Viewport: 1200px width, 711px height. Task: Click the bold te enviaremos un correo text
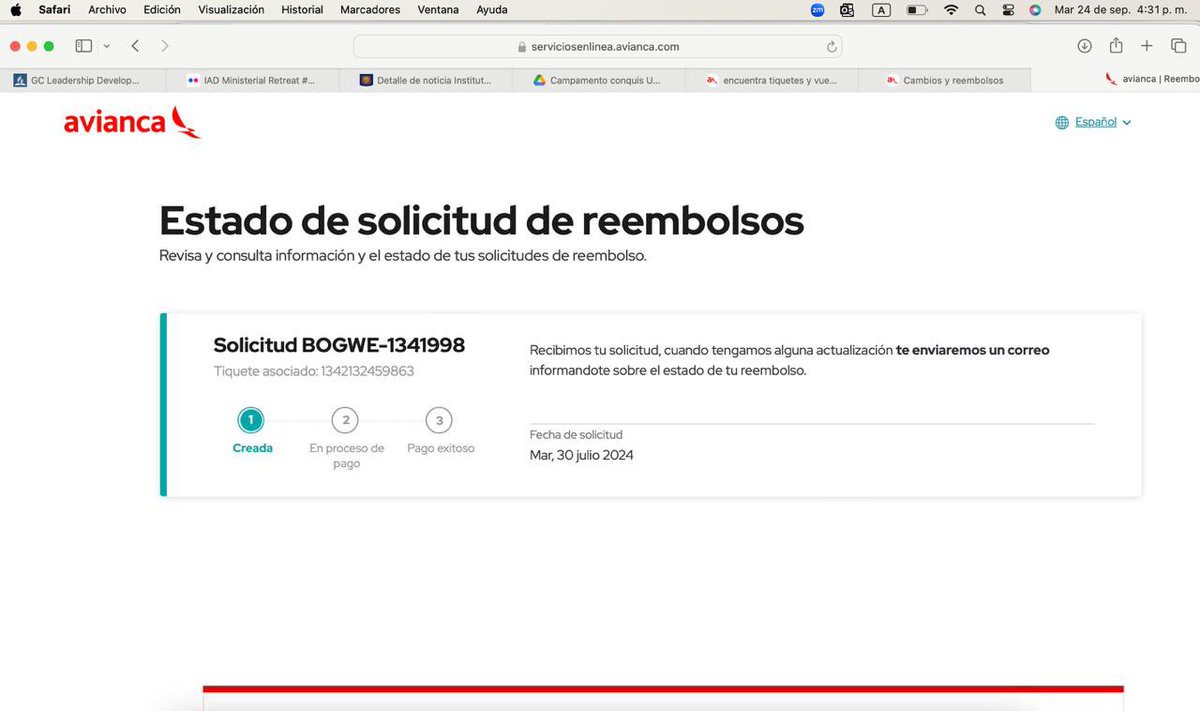pyautogui.click(x=973, y=351)
